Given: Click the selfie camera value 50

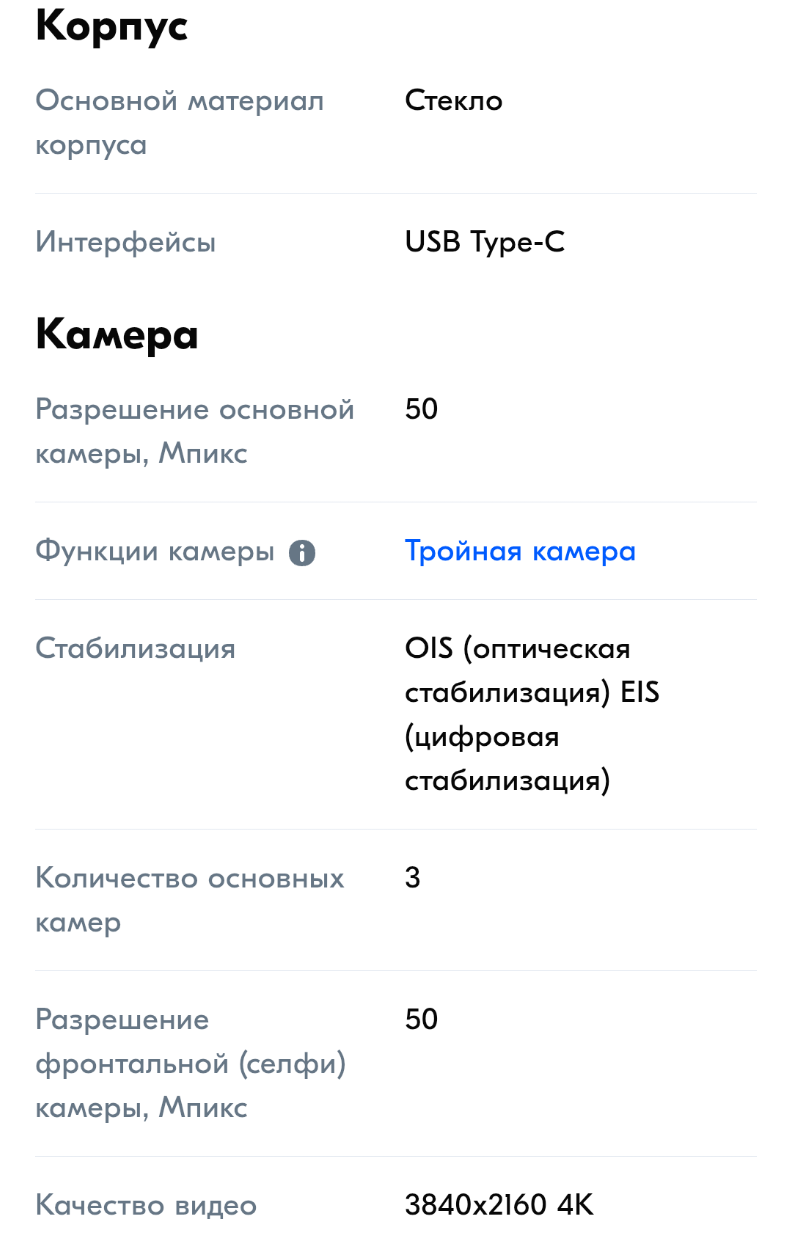Looking at the screenshot, I should click(x=419, y=1019).
